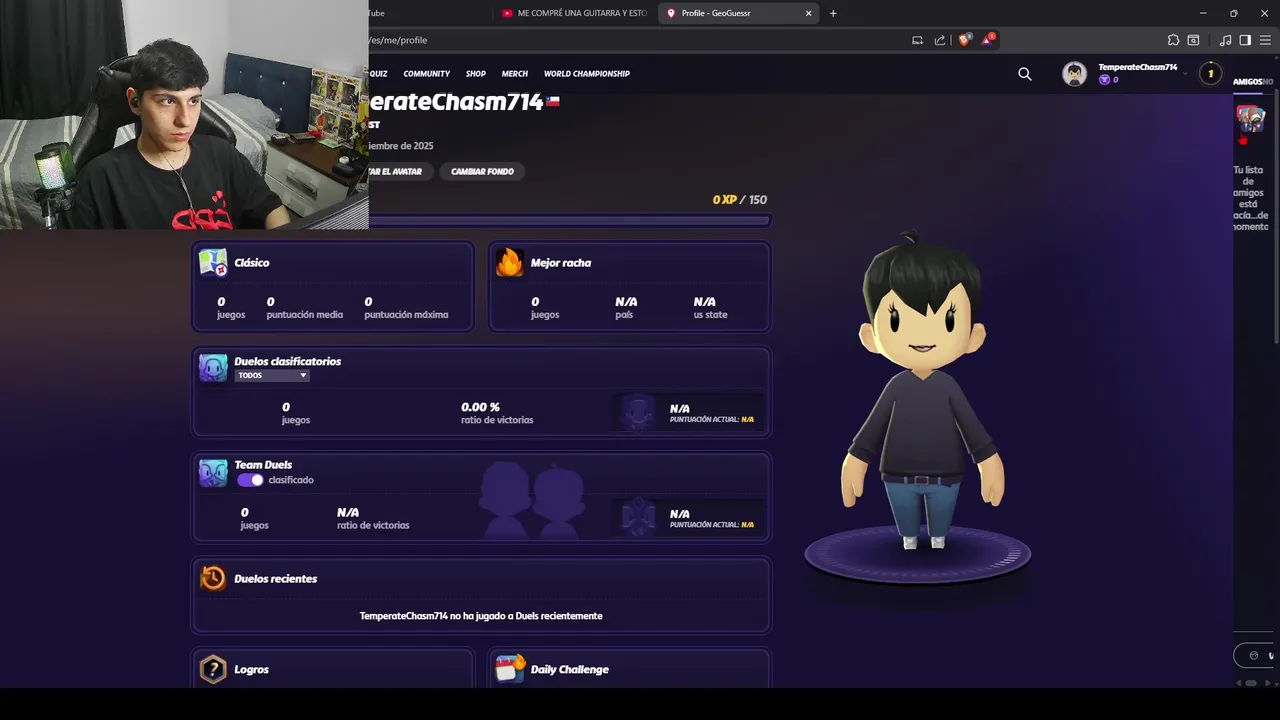The width and height of the screenshot is (1280, 720).
Task: Click the Duelos clasificatorios icon
Action: click(213, 368)
